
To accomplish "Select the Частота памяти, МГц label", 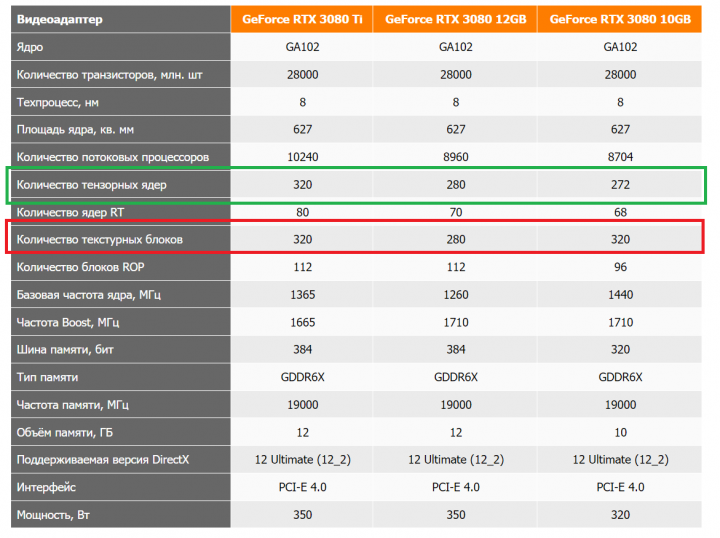I will [x=73, y=405].
